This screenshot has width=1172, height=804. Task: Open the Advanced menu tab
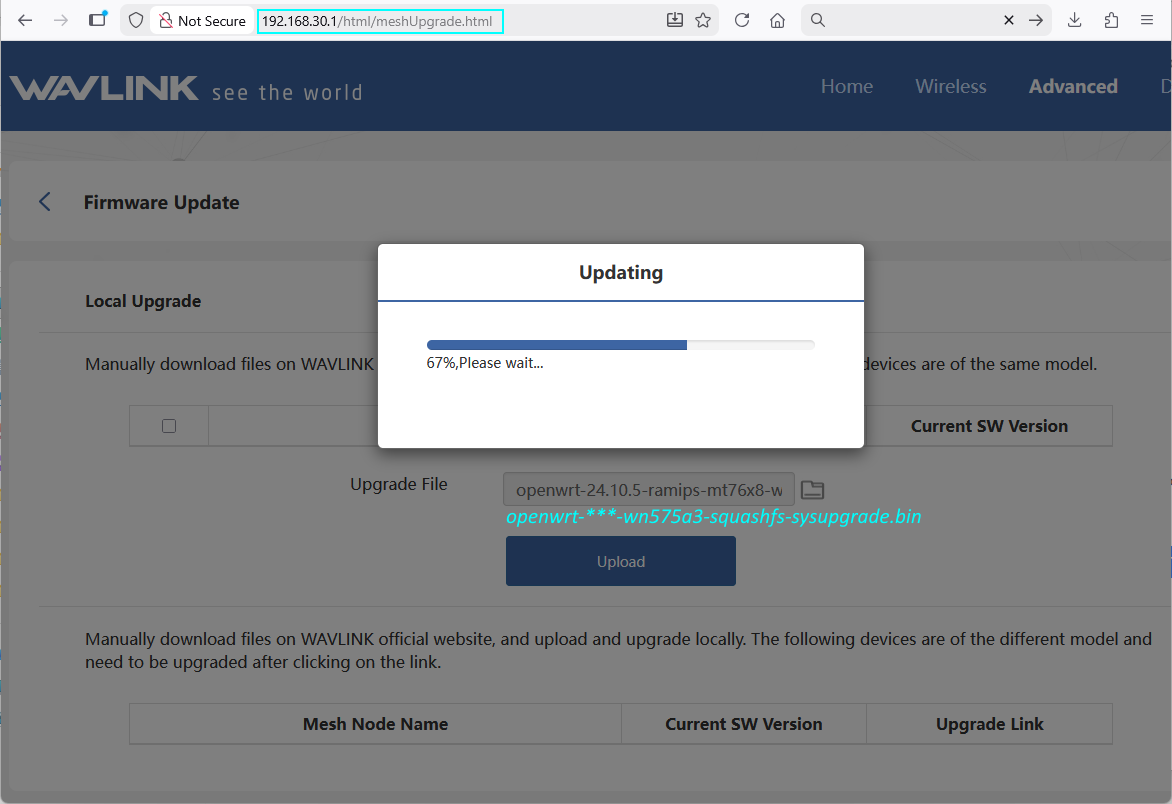[x=1073, y=87]
